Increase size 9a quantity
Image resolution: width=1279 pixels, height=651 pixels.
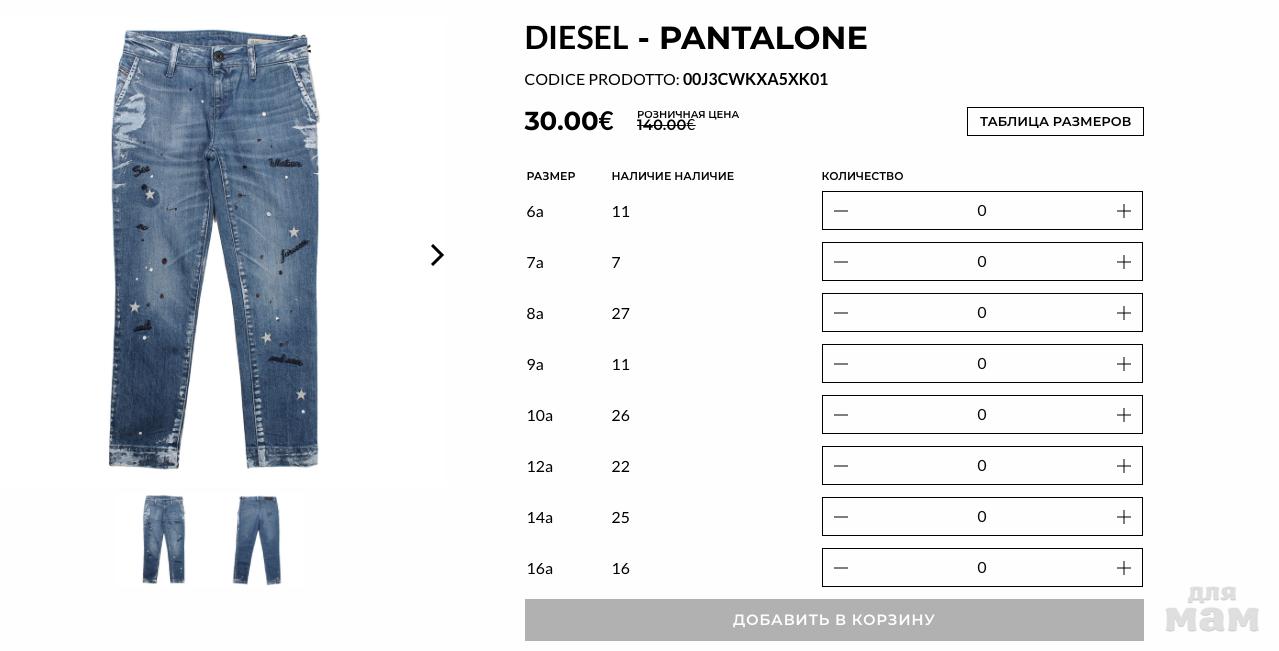pyautogui.click(x=1123, y=364)
